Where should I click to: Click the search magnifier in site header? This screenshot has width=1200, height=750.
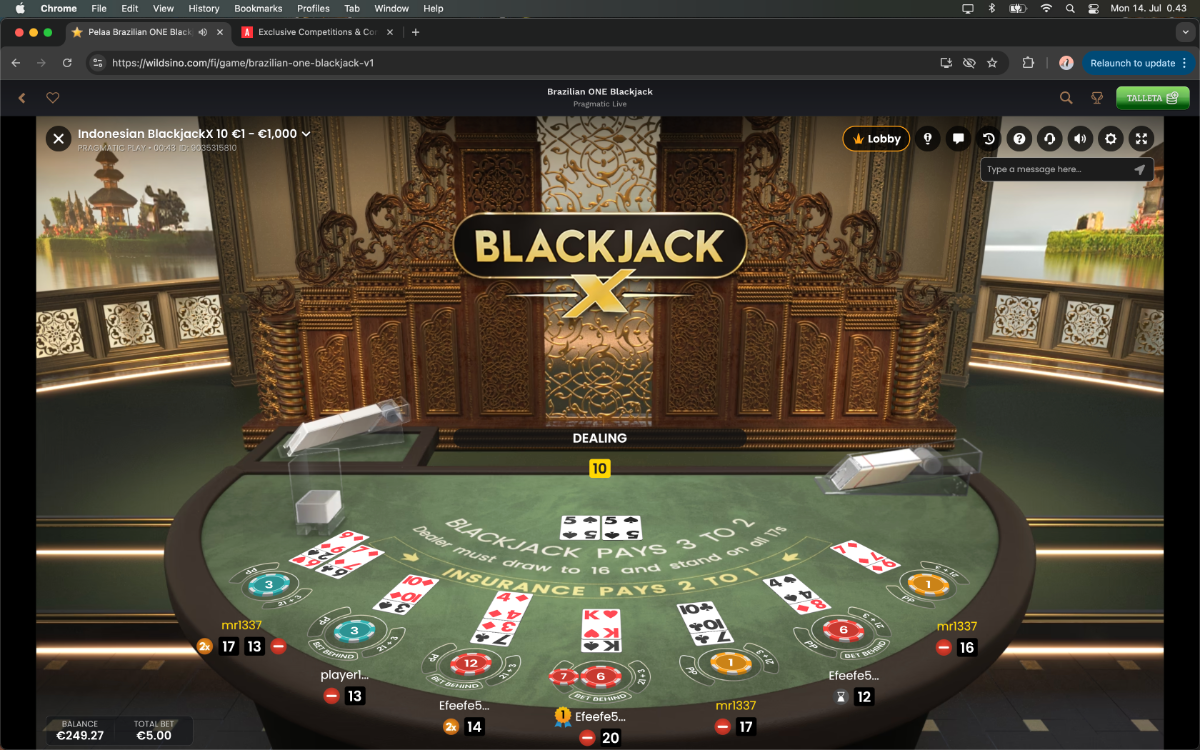[1066, 98]
